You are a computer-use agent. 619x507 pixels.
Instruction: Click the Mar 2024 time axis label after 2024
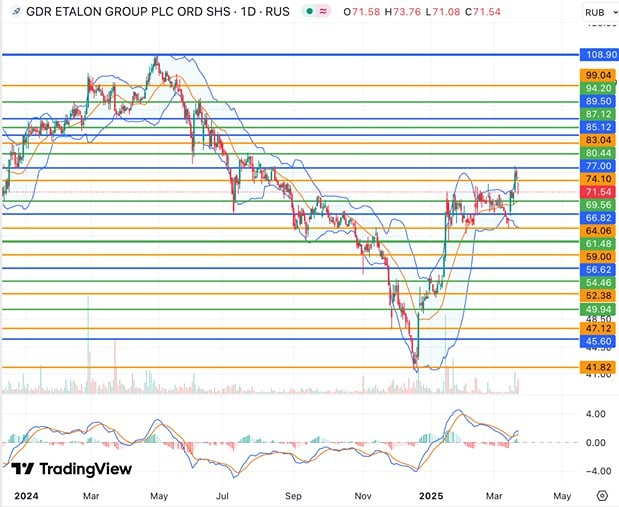91,496
